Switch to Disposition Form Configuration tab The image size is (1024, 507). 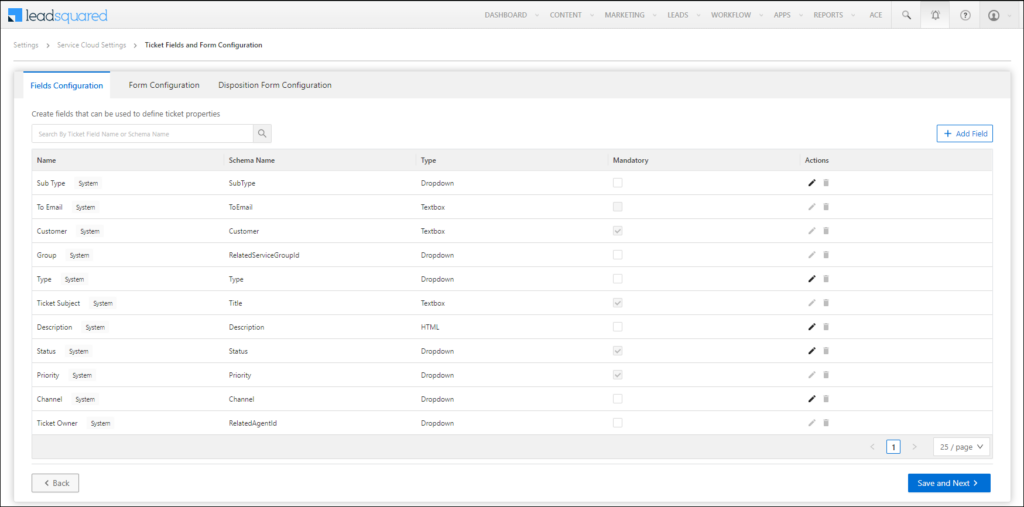275,85
